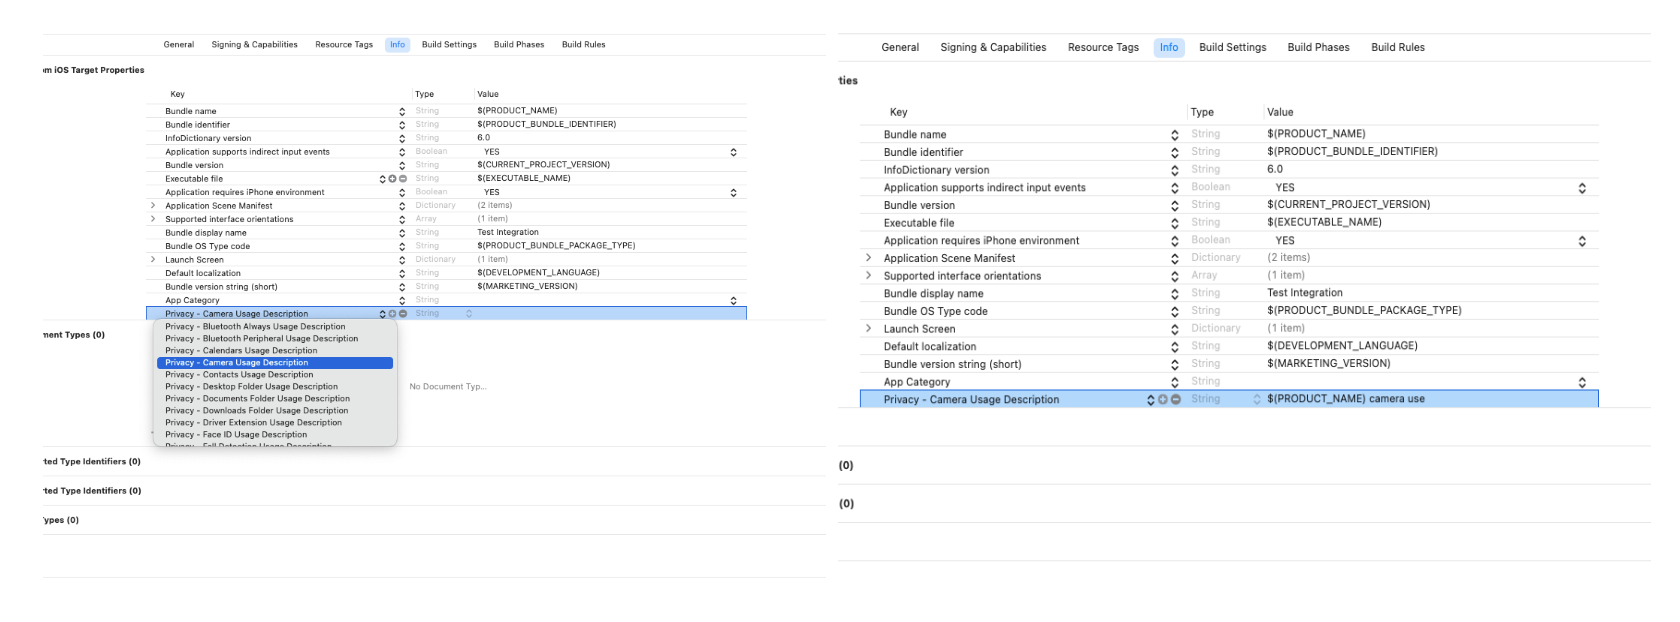Open App Category value dropdown in right panel
The height and width of the screenshot is (622, 1680).
[1582, 383]
